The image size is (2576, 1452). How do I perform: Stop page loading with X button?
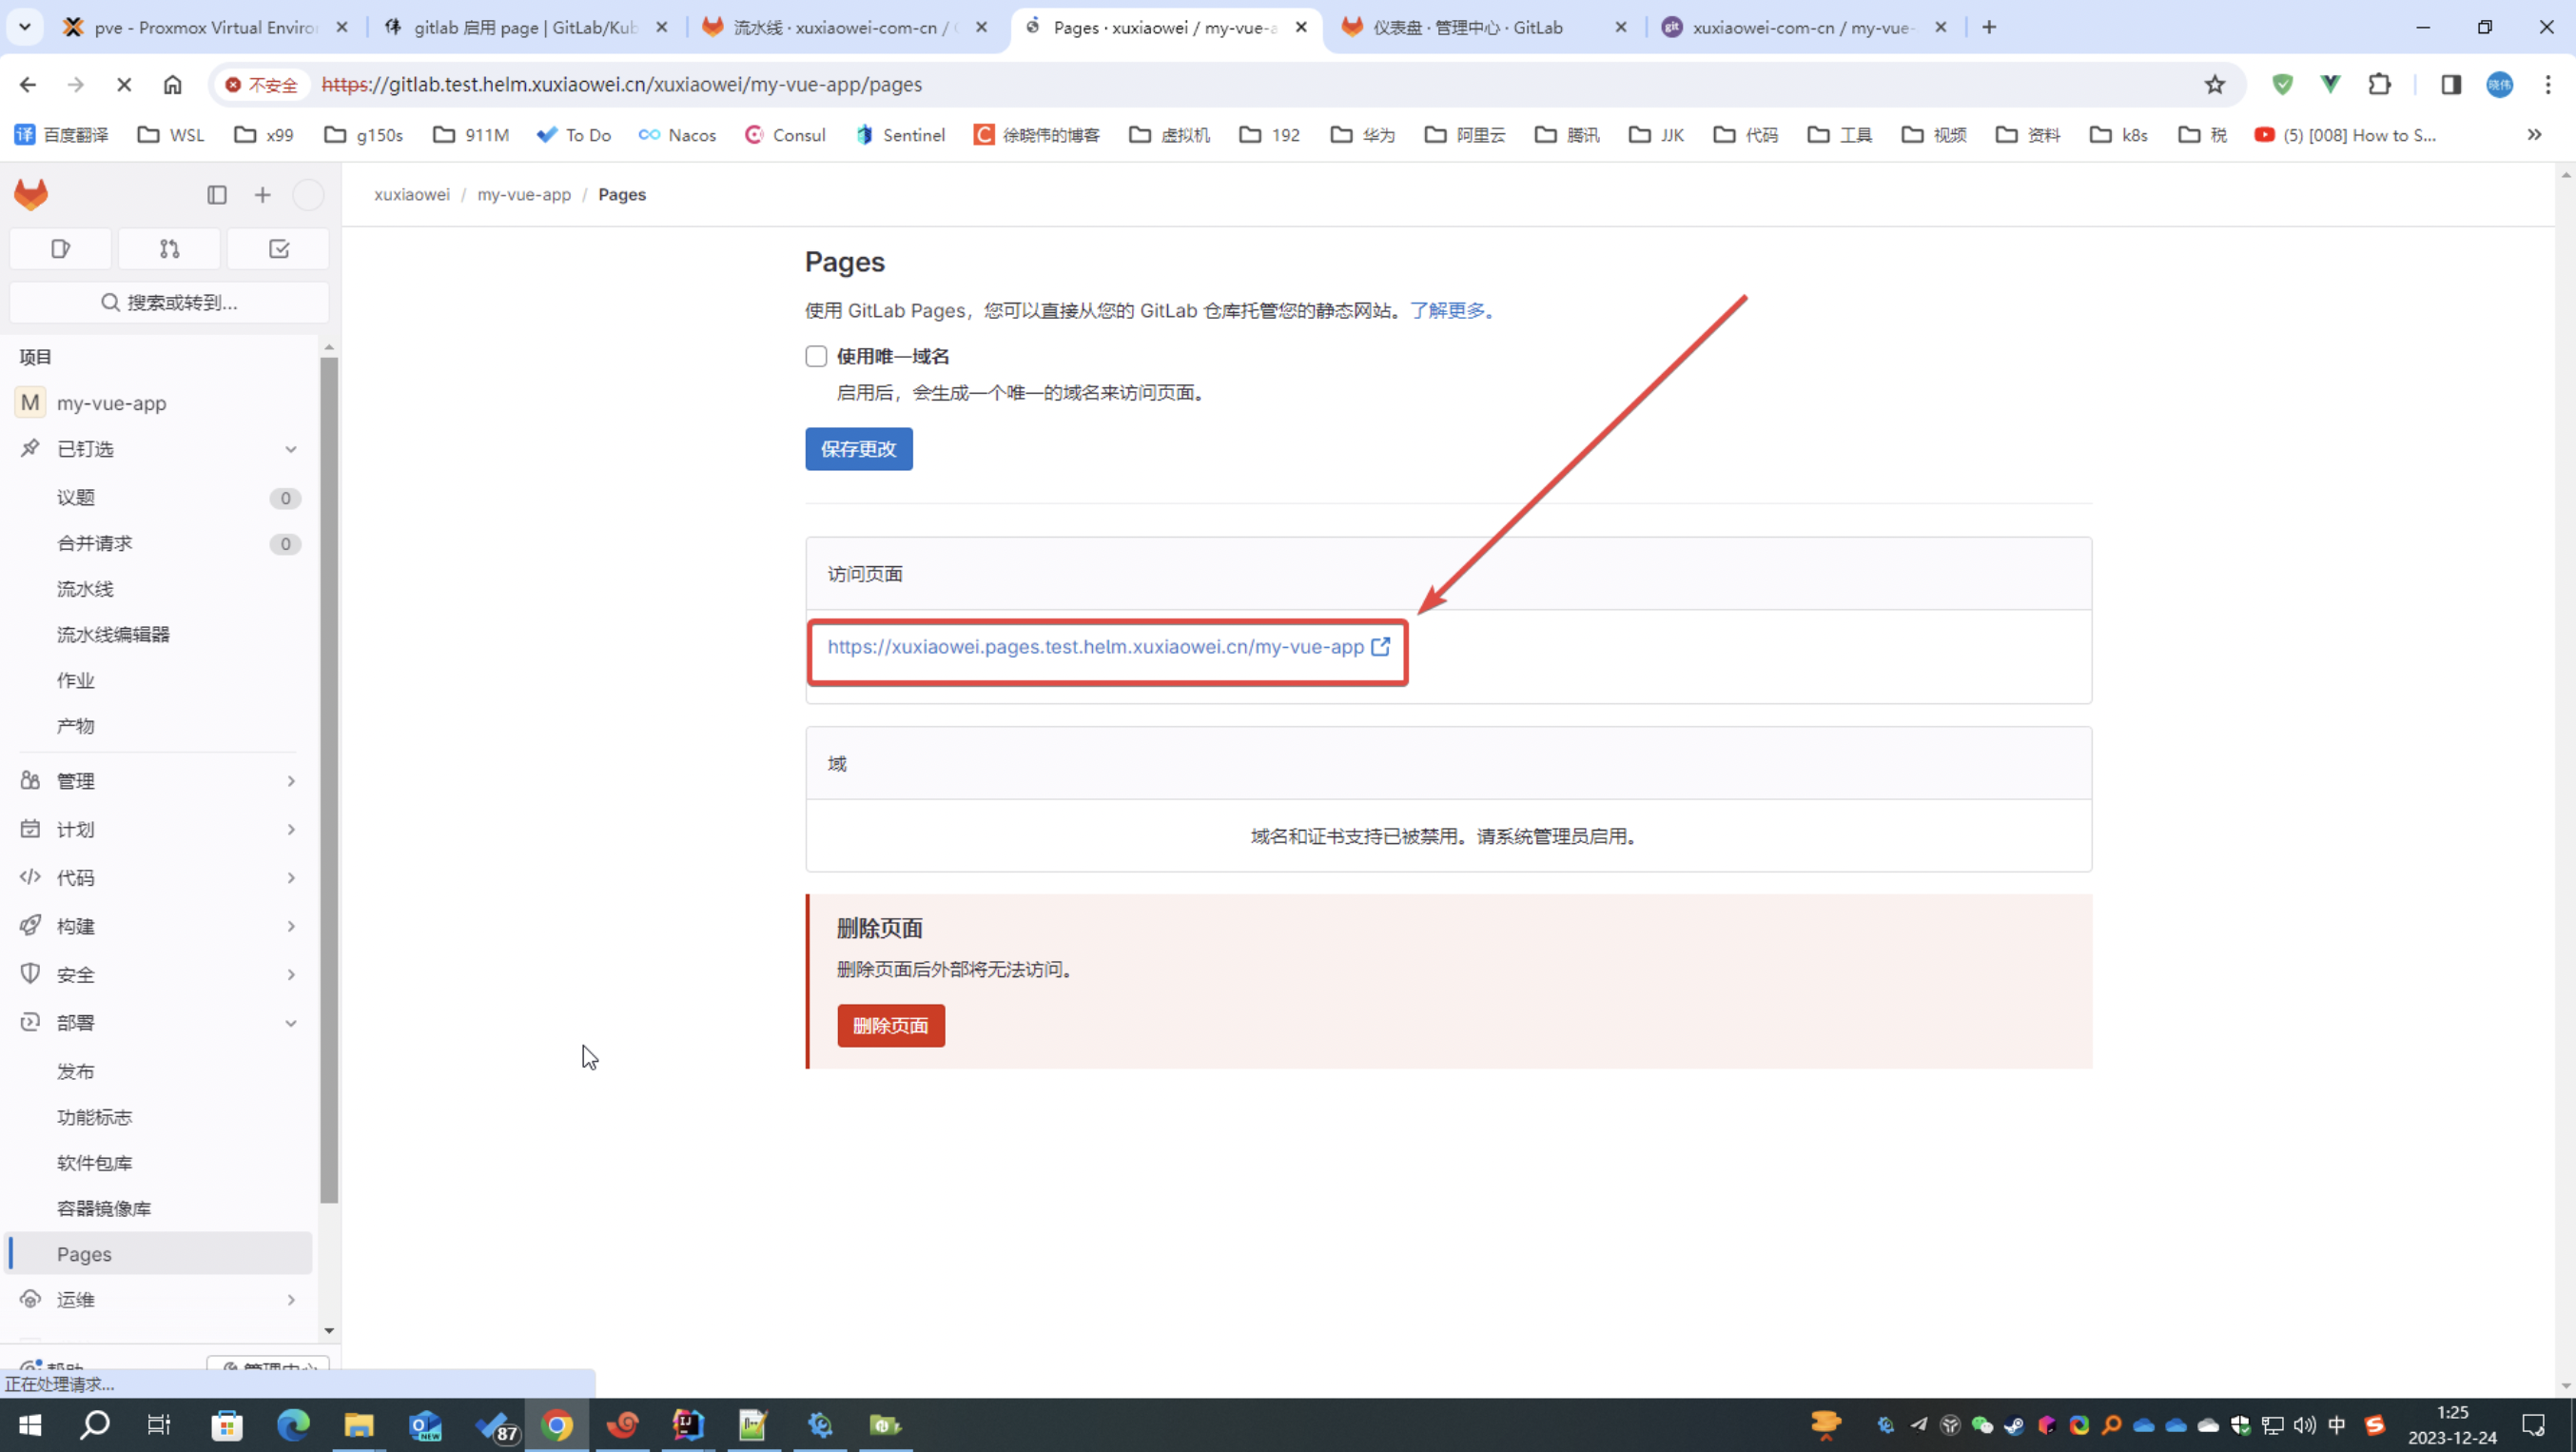(124, 85)
